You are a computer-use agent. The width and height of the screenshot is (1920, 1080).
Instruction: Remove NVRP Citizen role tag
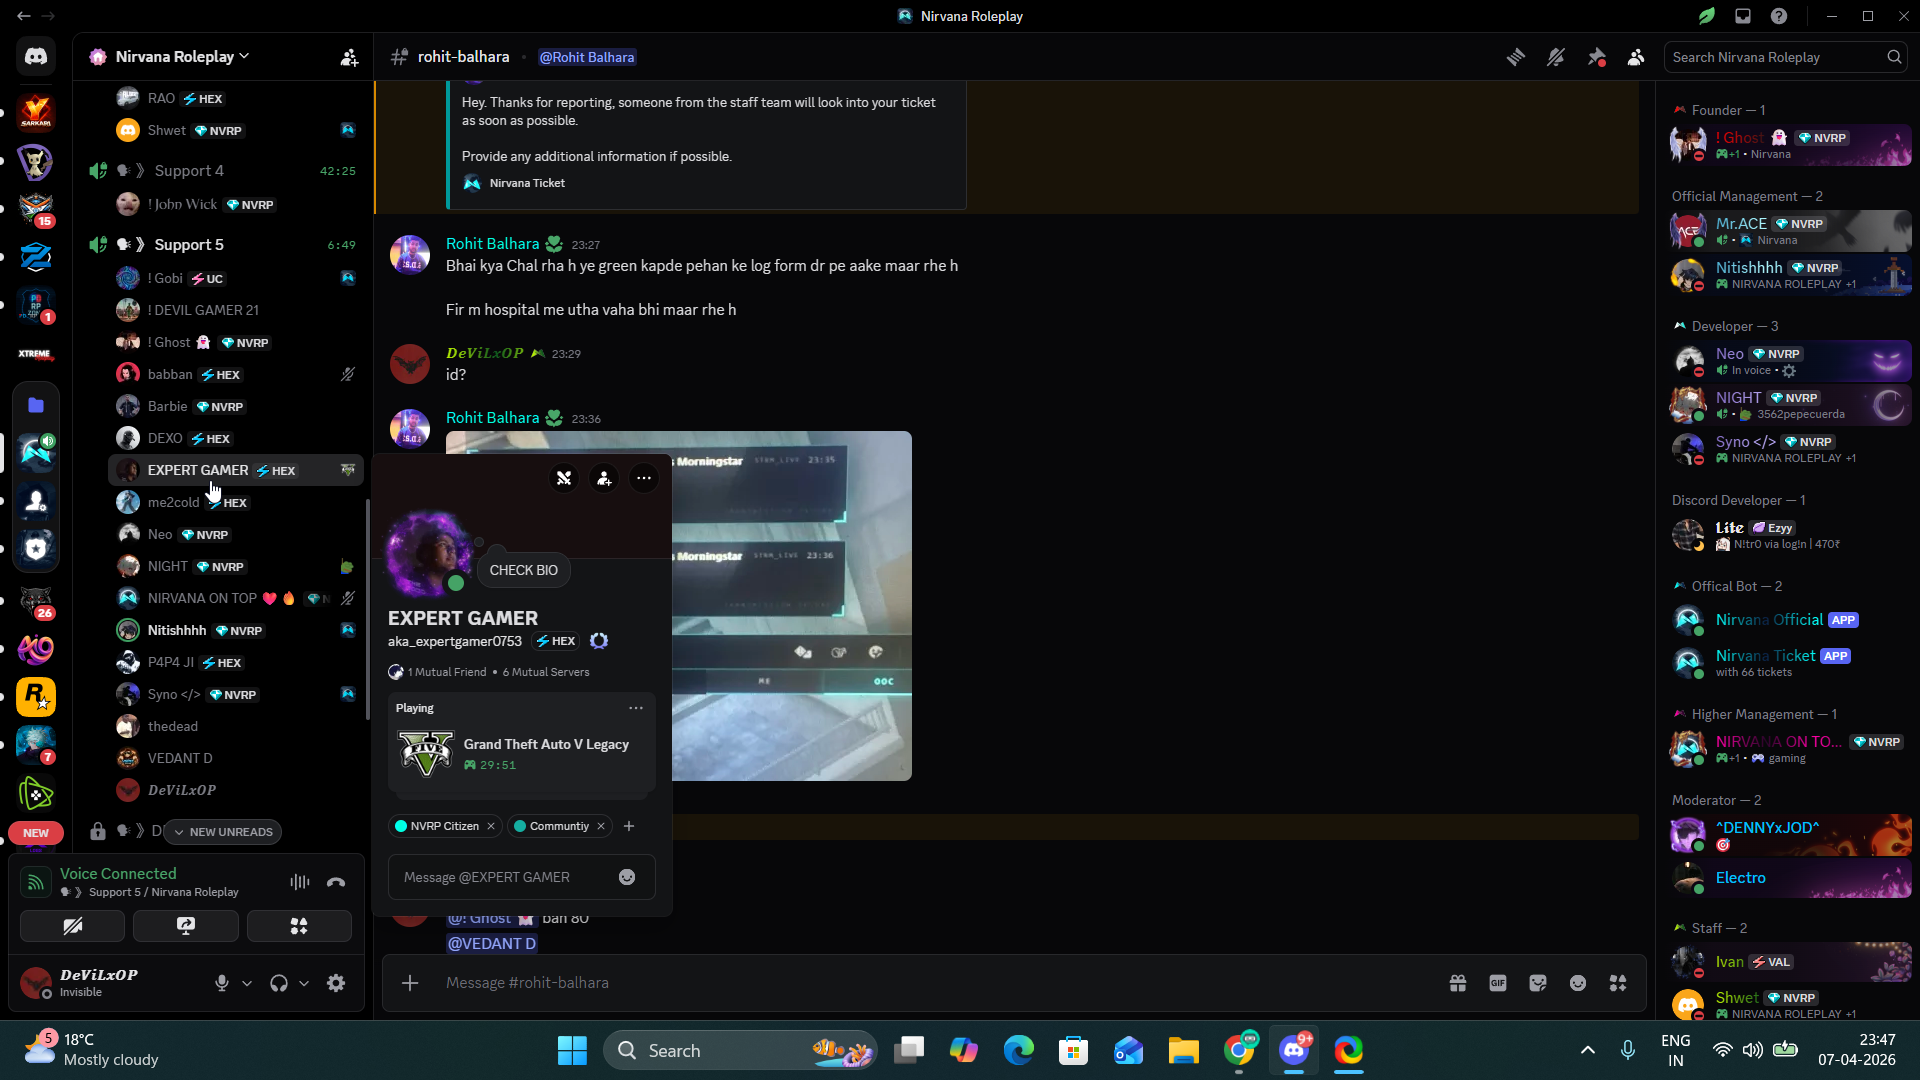[491, 826]
